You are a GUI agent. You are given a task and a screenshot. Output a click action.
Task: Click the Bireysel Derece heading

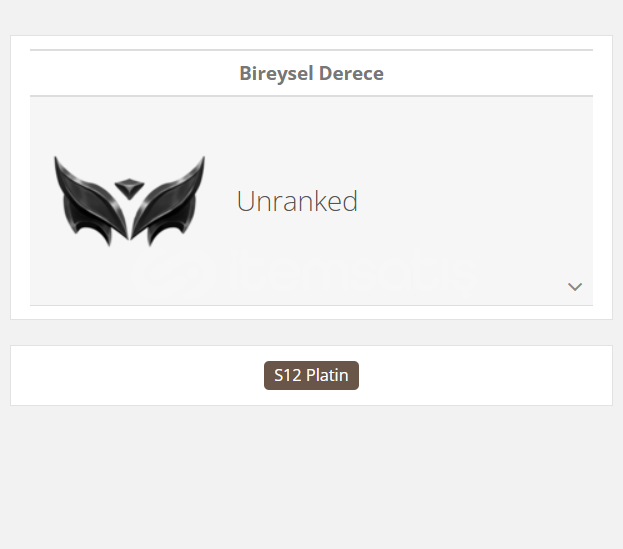tap(311, 73)
